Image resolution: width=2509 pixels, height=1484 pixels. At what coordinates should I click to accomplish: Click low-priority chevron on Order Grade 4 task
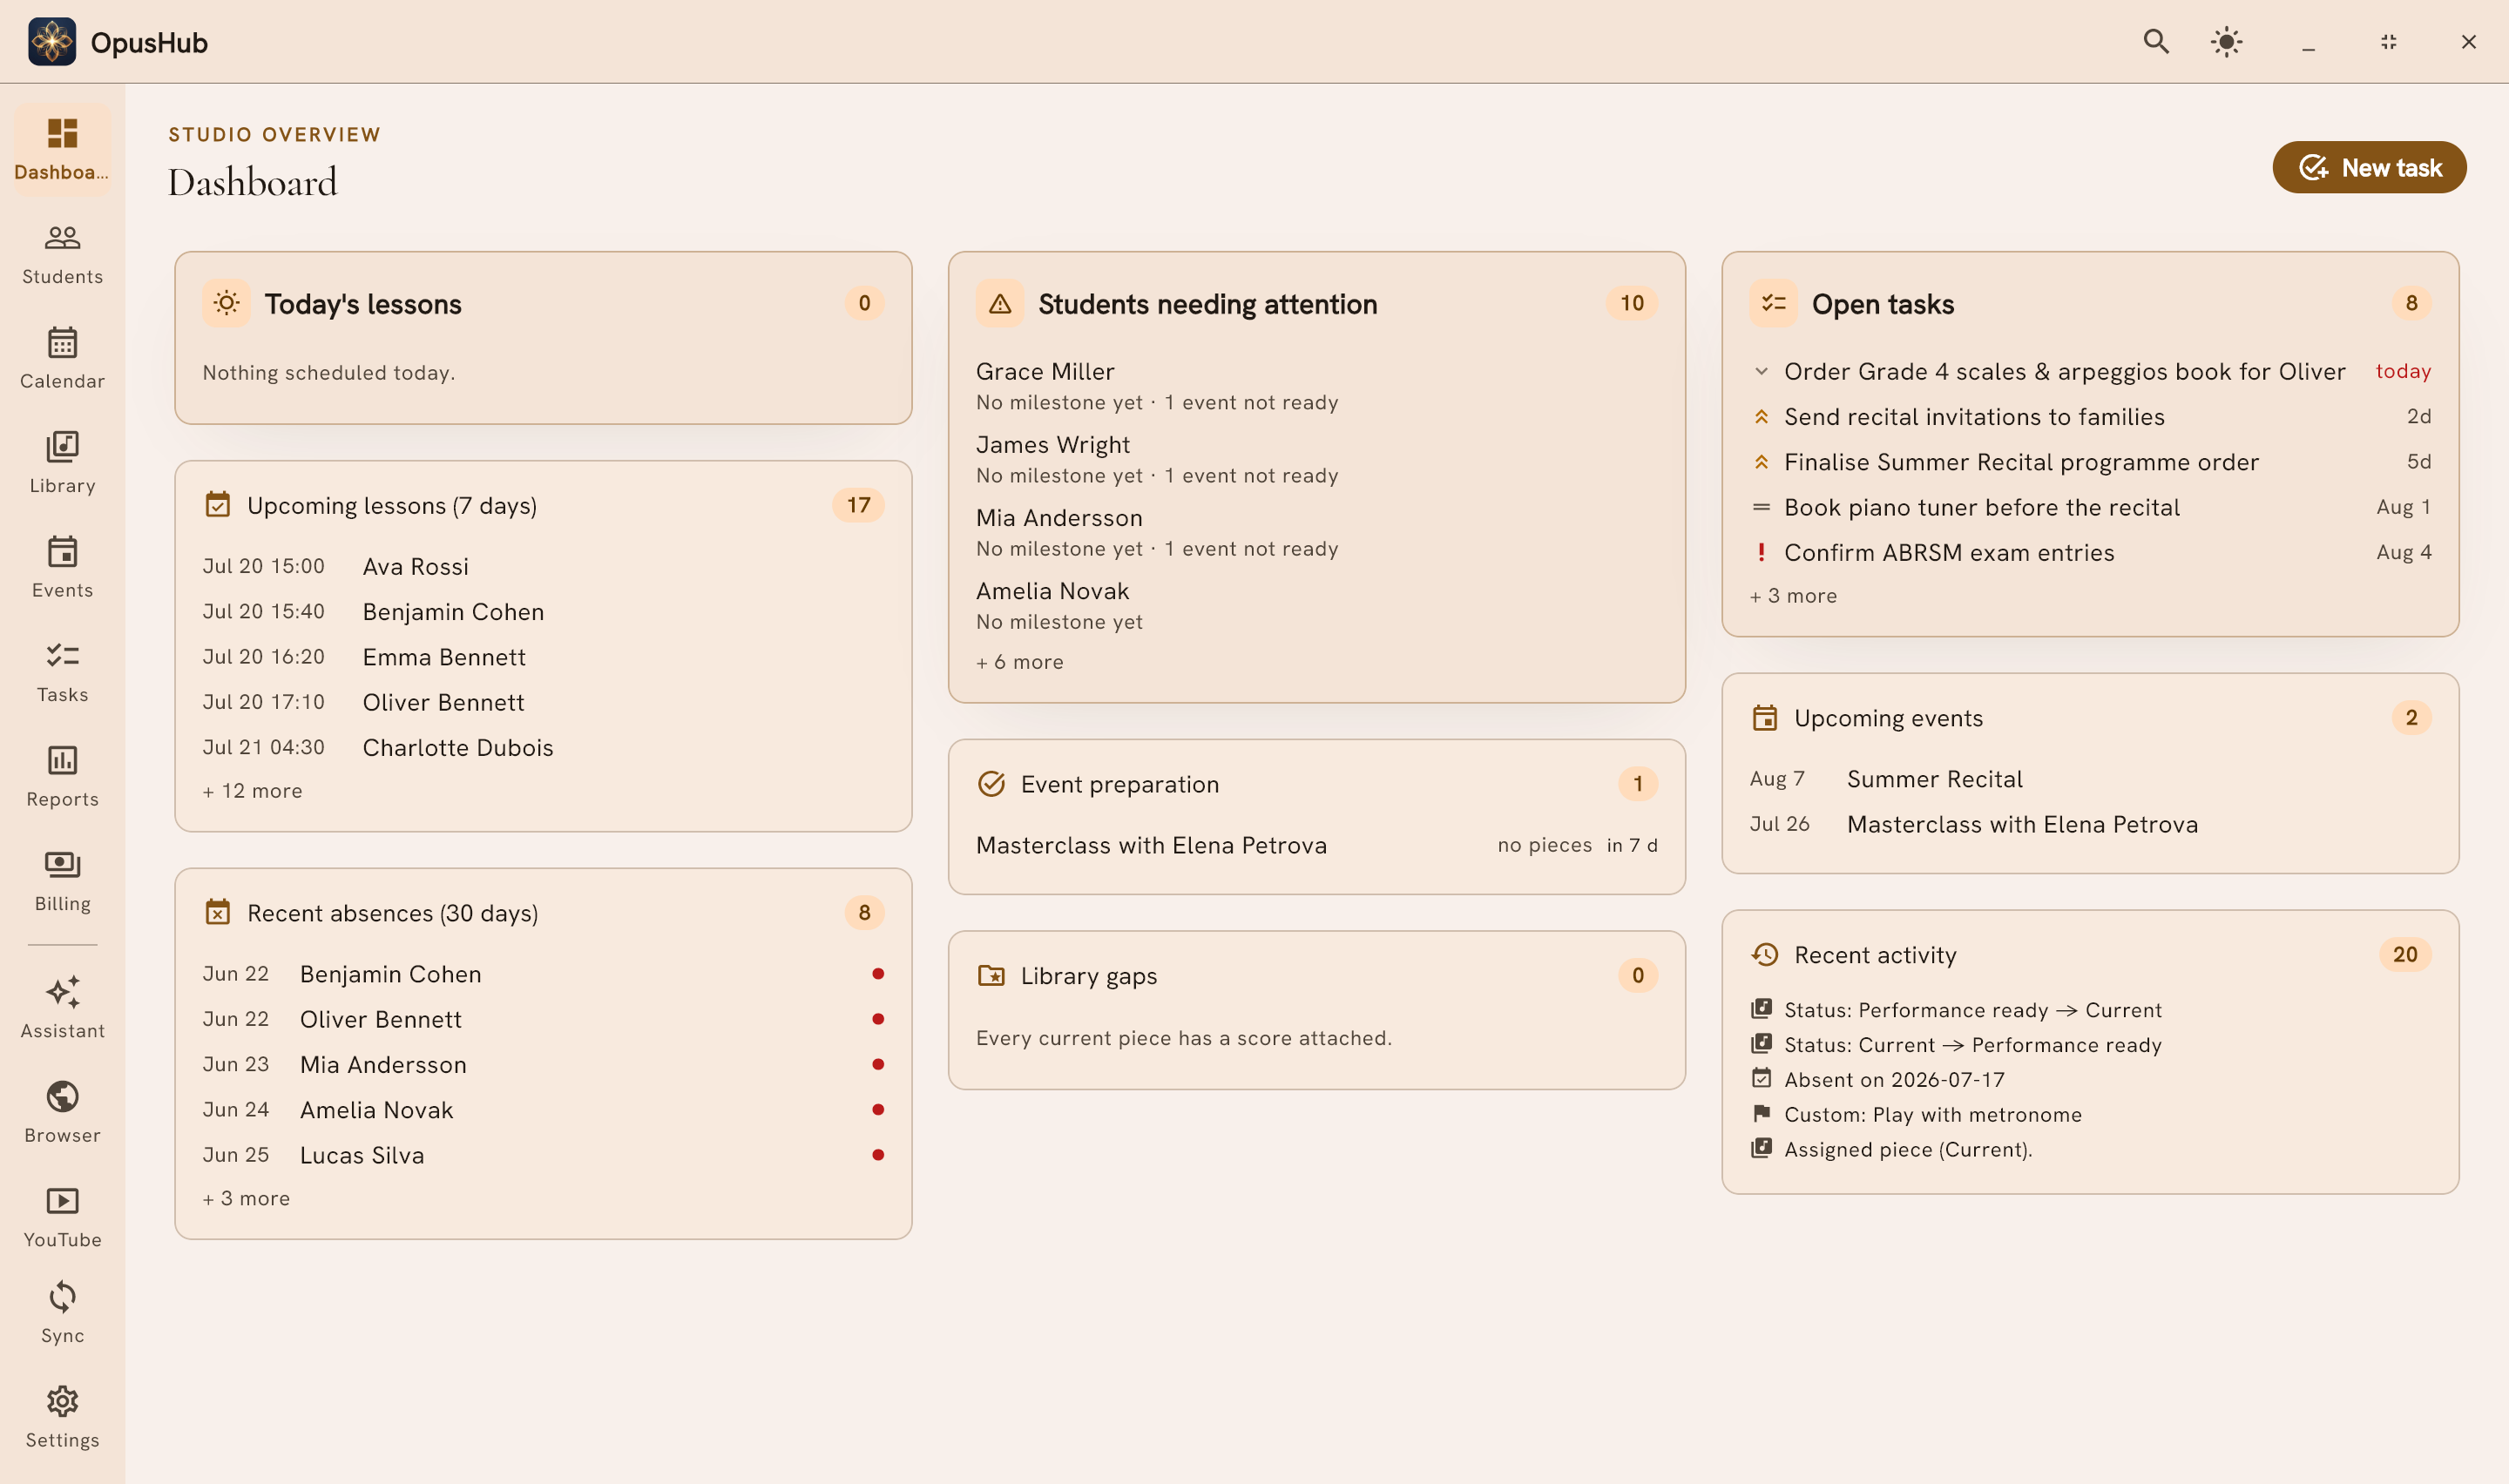click(1761, 371)
